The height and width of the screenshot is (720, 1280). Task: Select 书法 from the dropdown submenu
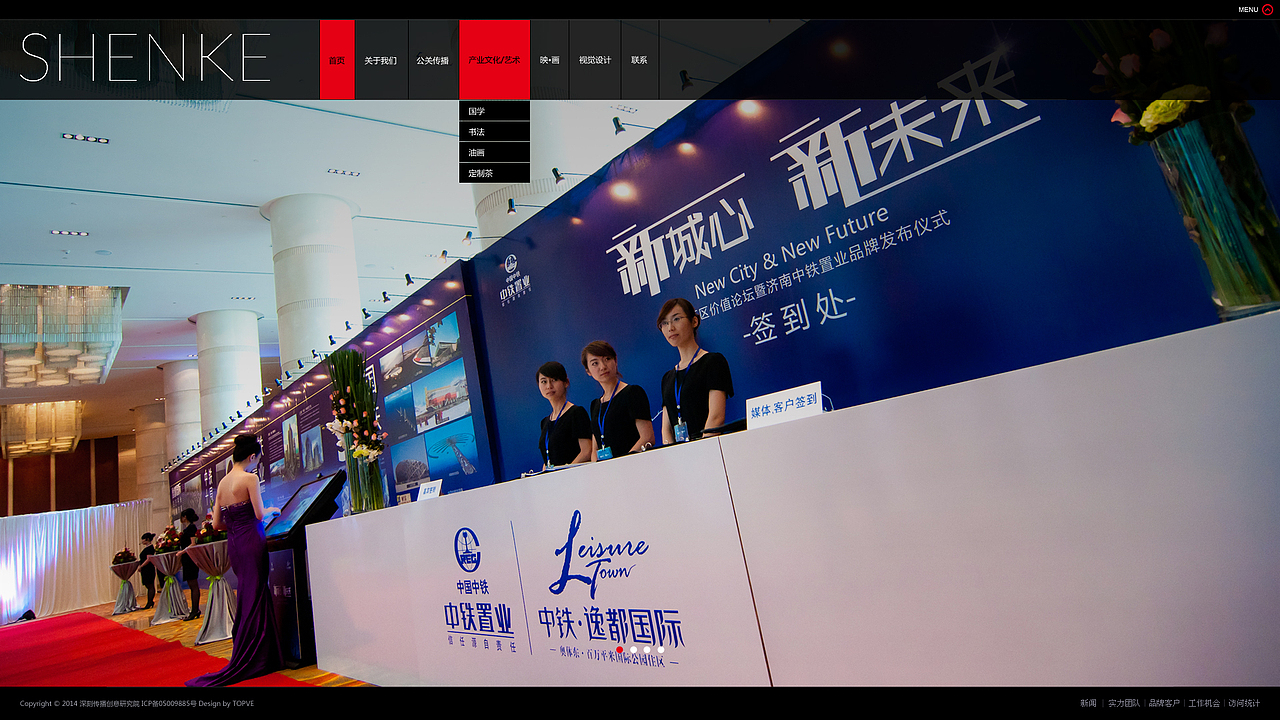click(495, 132)
